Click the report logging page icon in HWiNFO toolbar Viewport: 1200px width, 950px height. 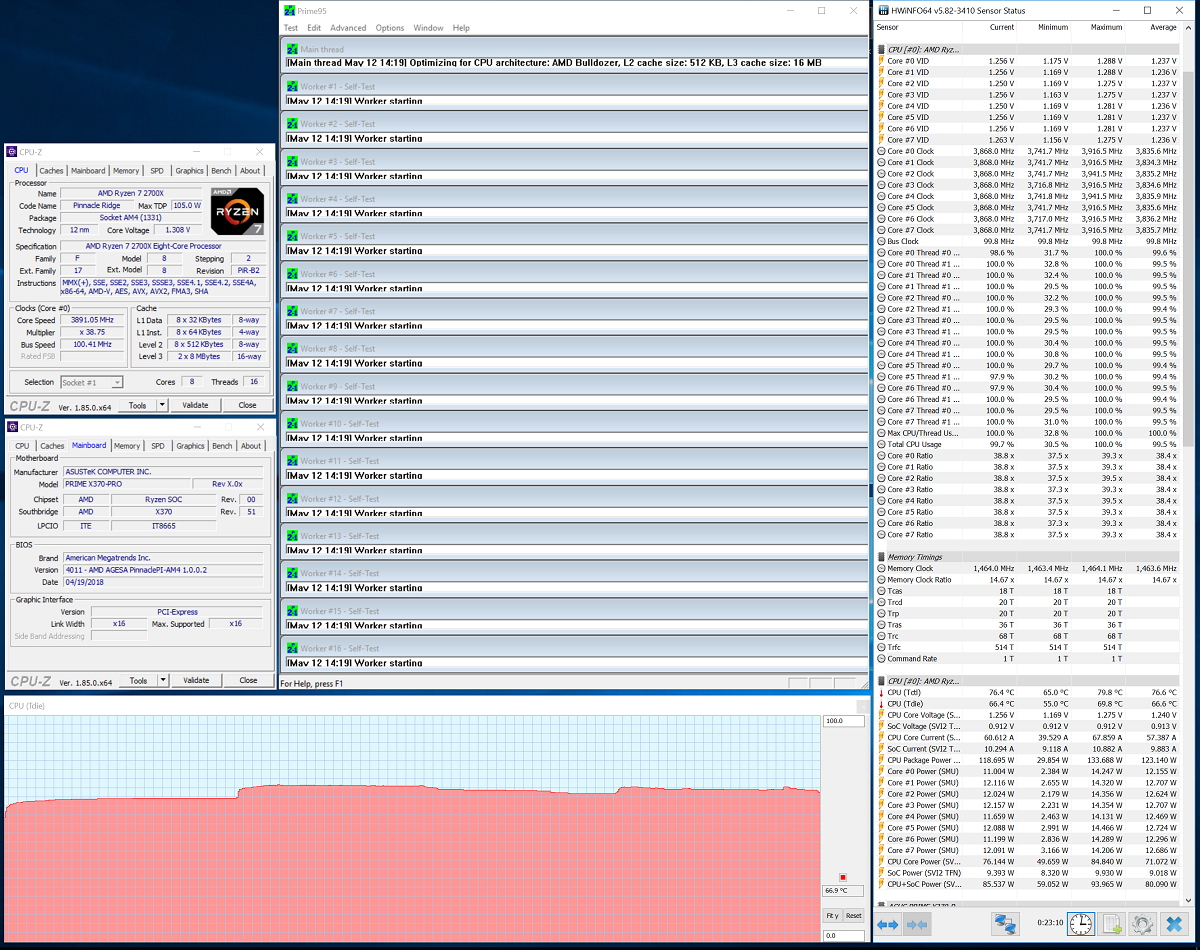click(1112, 924)
